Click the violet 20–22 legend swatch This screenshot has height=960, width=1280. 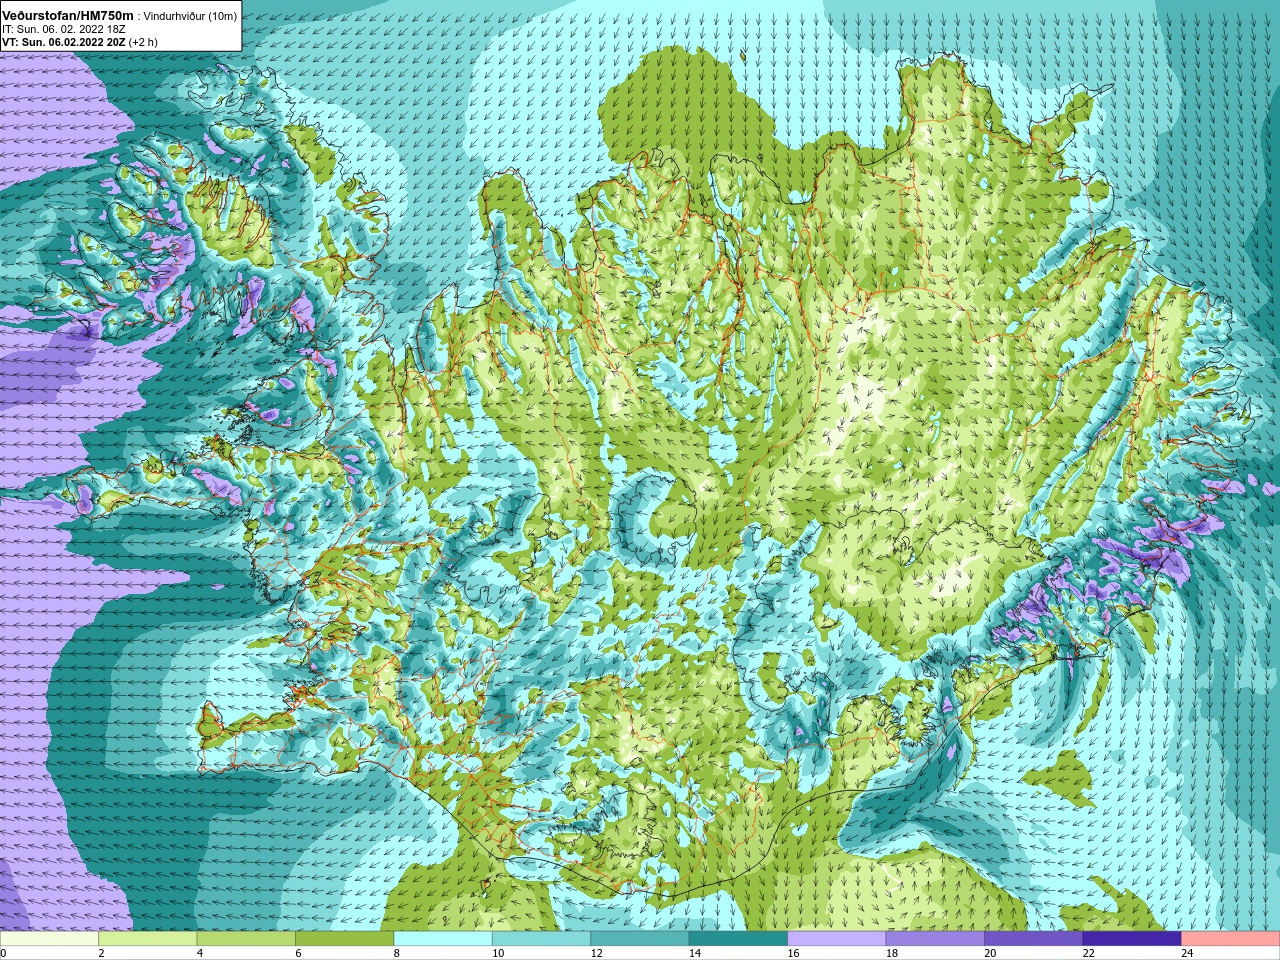(x=1034, y=939)
